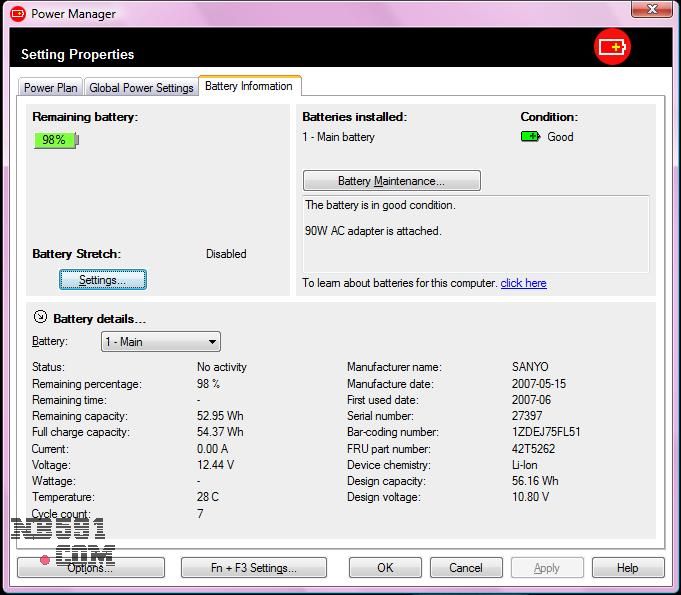Follow the 'click here' batteries link
Image resolution: width=681 pixels, height=595 pixels.
[523, 283]
